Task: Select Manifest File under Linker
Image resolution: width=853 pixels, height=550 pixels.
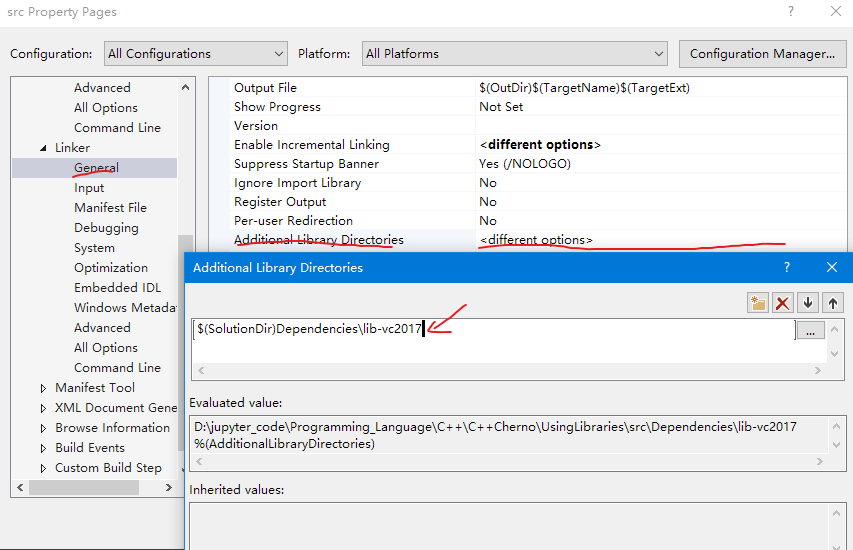Action: (x=110, y=208)
